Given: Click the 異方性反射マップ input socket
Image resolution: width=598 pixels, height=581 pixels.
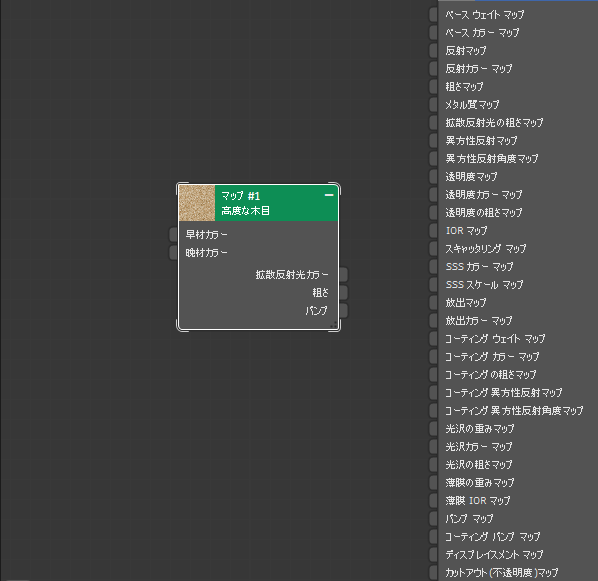Looking at the screenshot, I should pyautogui.click(x=434, y=140).
